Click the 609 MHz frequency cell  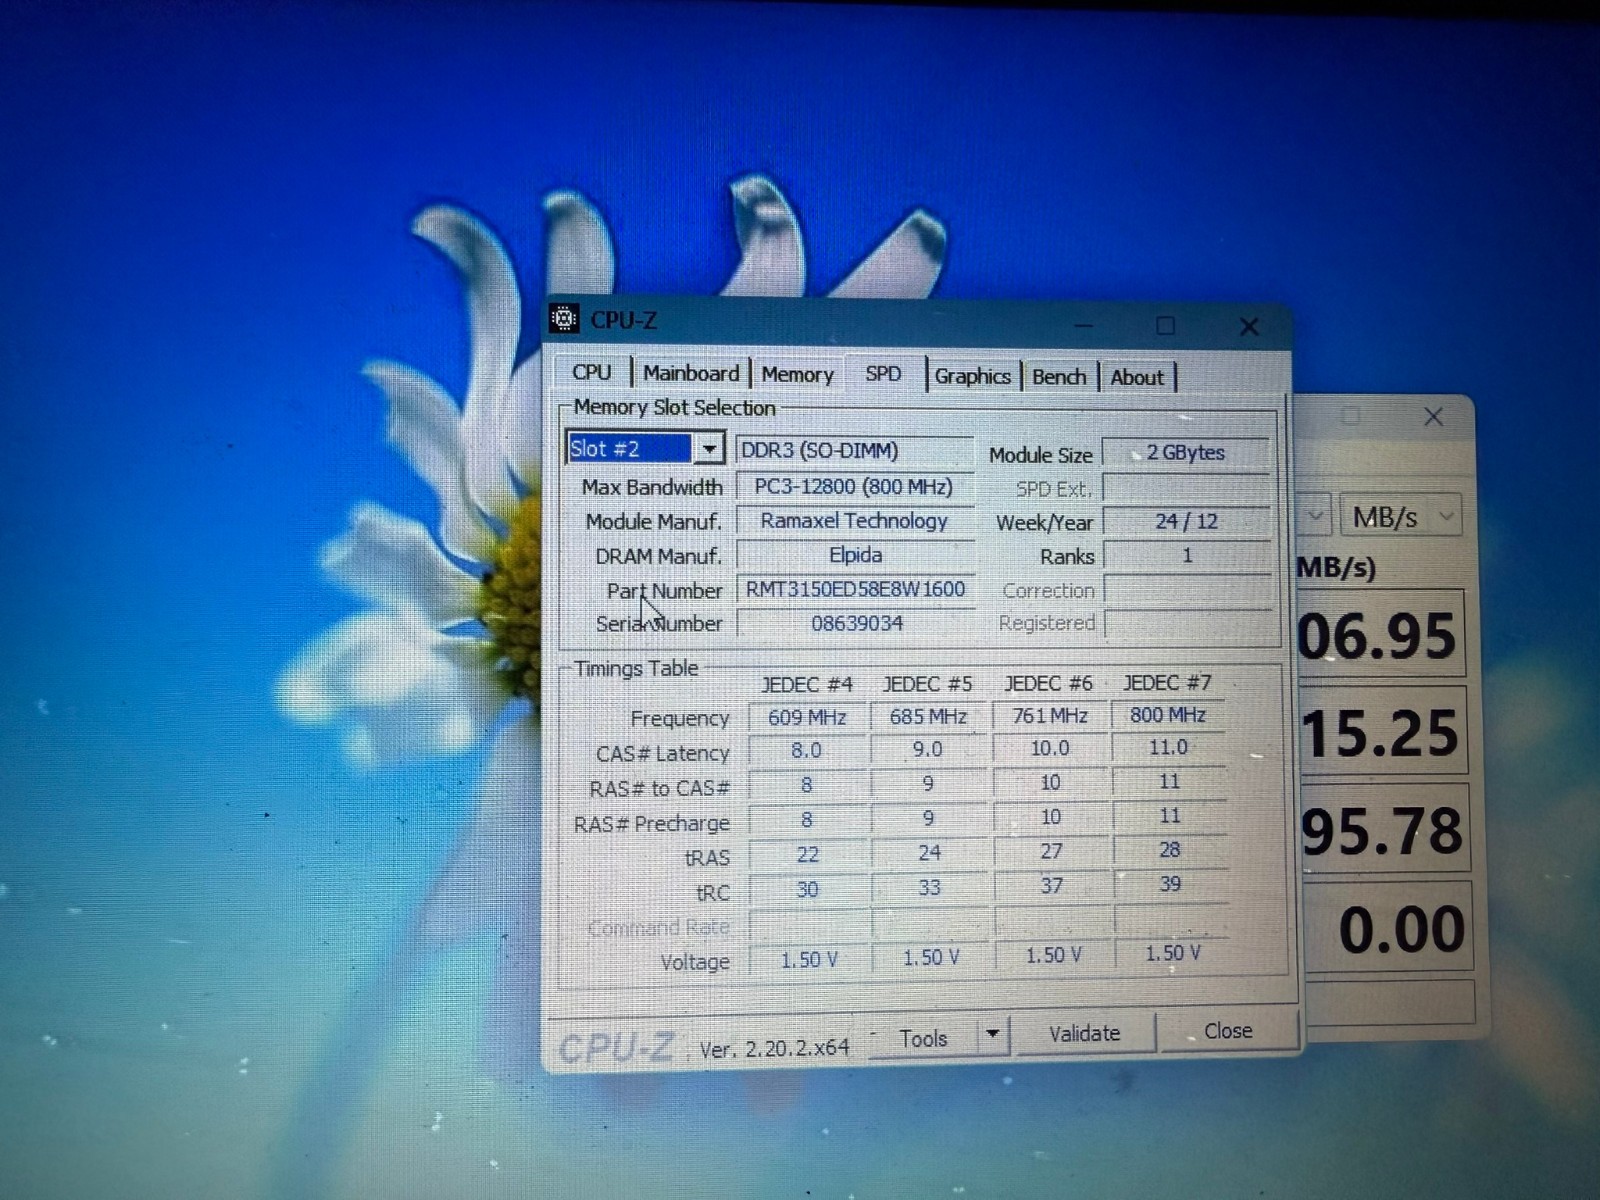pyautogui.click(x=807, y=718)
